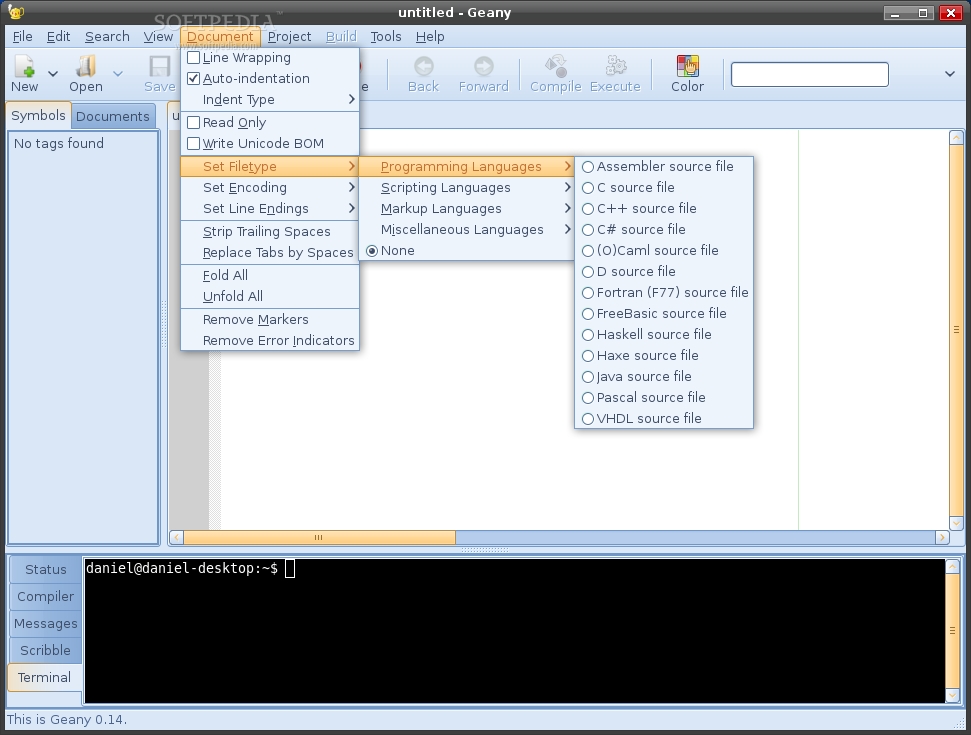Switch to the Status message tab
This screenshot has width=971, height=735.
45,570
